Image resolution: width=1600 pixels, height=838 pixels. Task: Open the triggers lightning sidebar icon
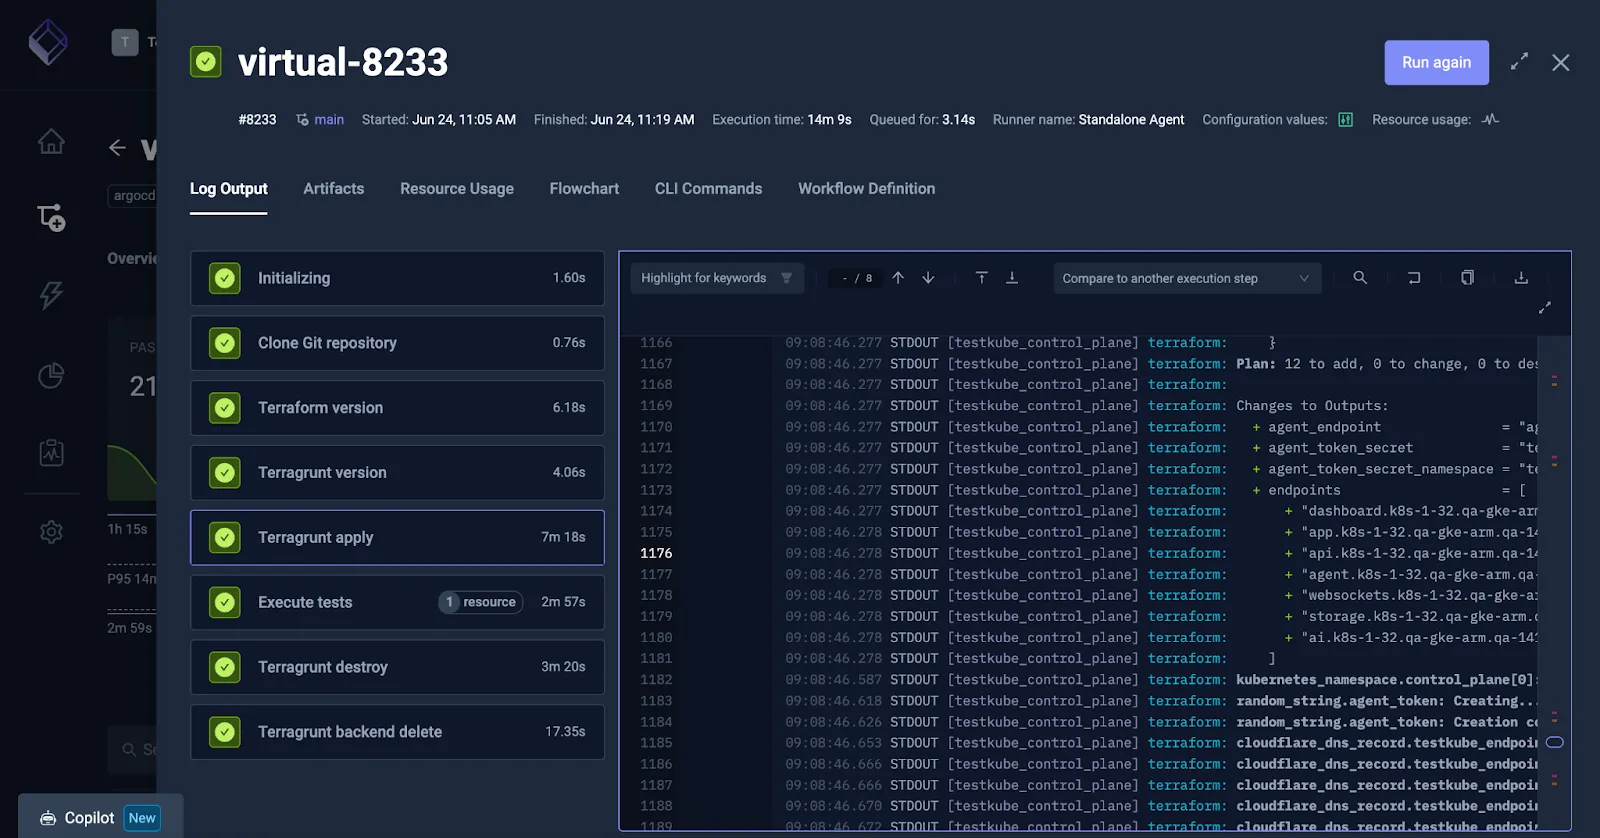pyautogui.click(x=51, y=295)
